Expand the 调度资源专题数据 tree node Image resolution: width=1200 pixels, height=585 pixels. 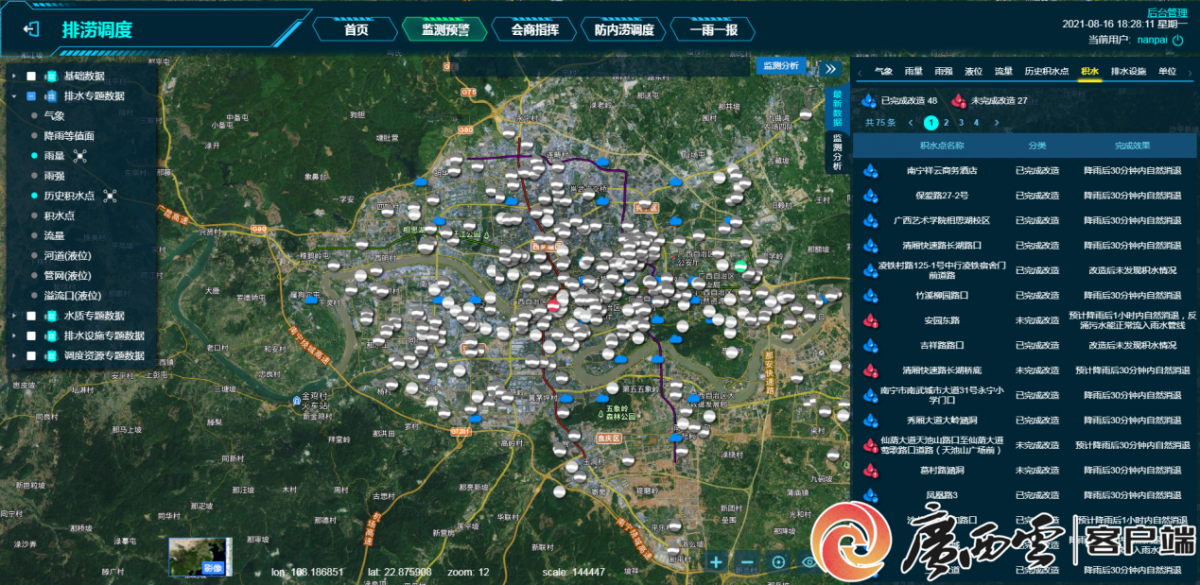13,356
